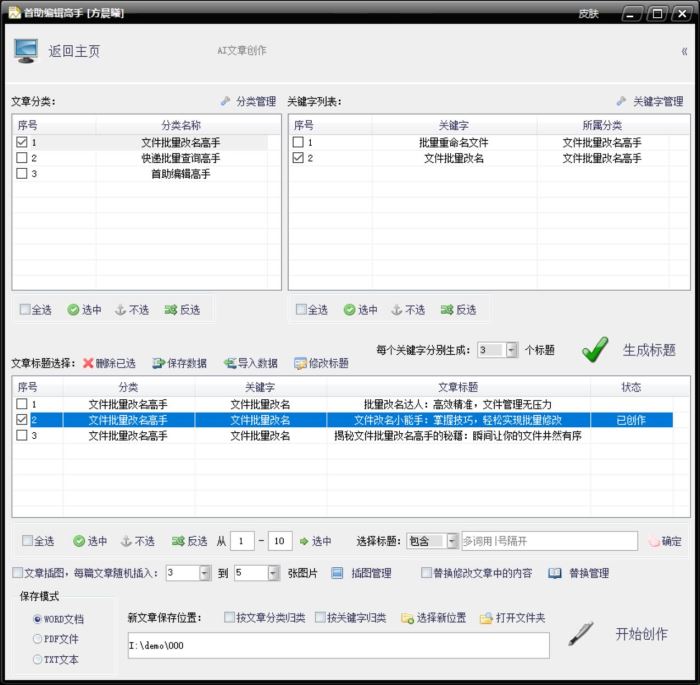Screen dimensions: 700x685
Task: Click 开始创作 pen icon button
Action: coord(582,633)
